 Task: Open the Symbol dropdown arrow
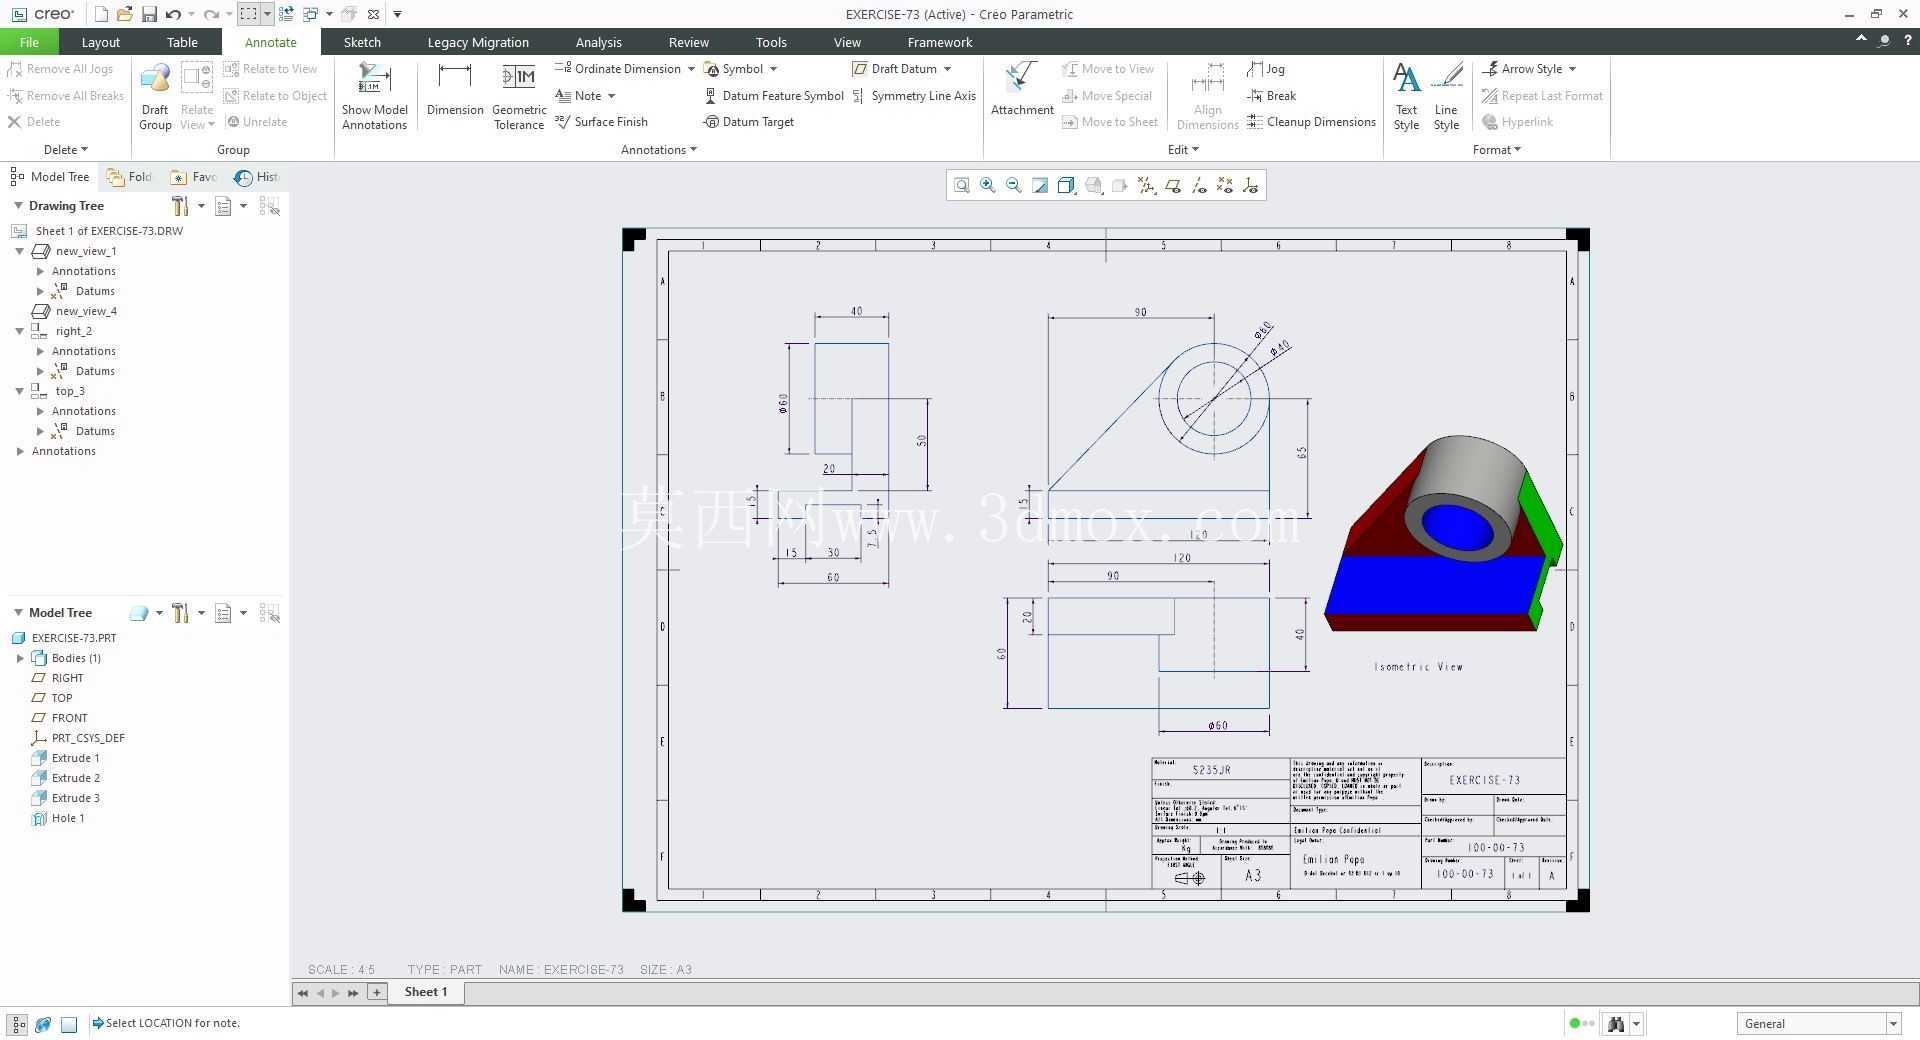[x=773, y=69]
